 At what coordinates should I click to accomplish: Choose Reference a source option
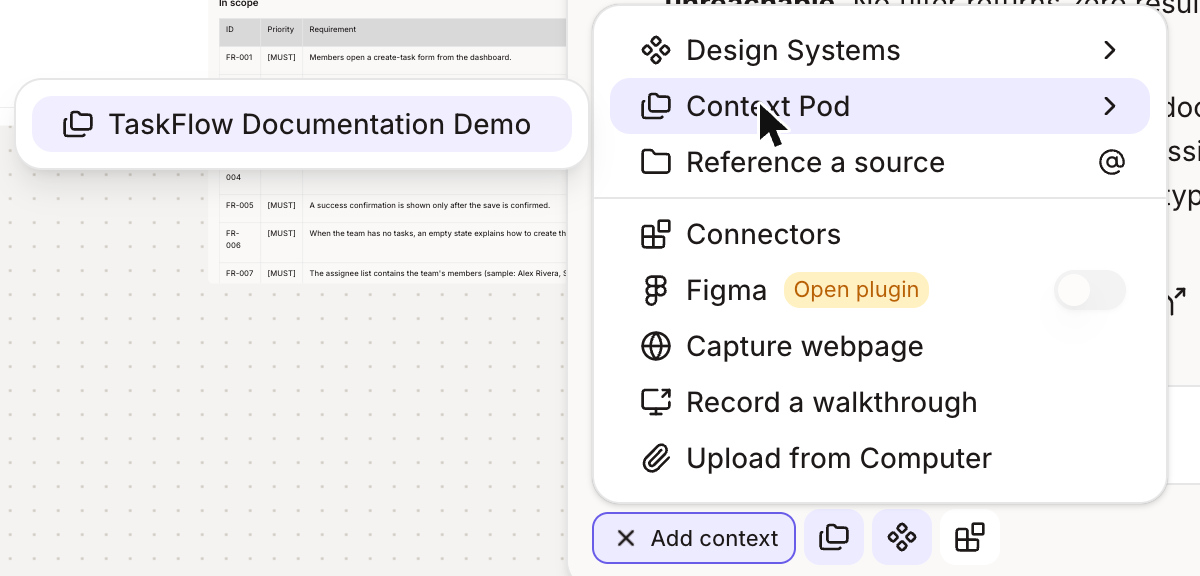pyautogui.click(x=880, y=162)
